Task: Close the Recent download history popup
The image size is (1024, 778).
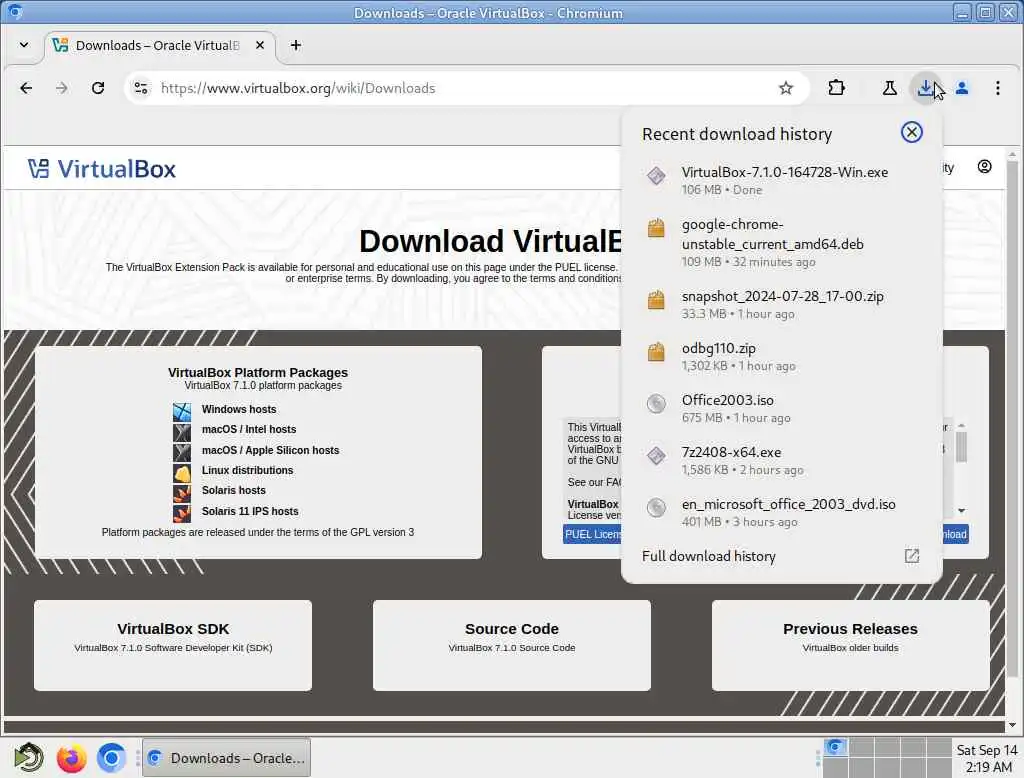Action: (x=912, y=133)
